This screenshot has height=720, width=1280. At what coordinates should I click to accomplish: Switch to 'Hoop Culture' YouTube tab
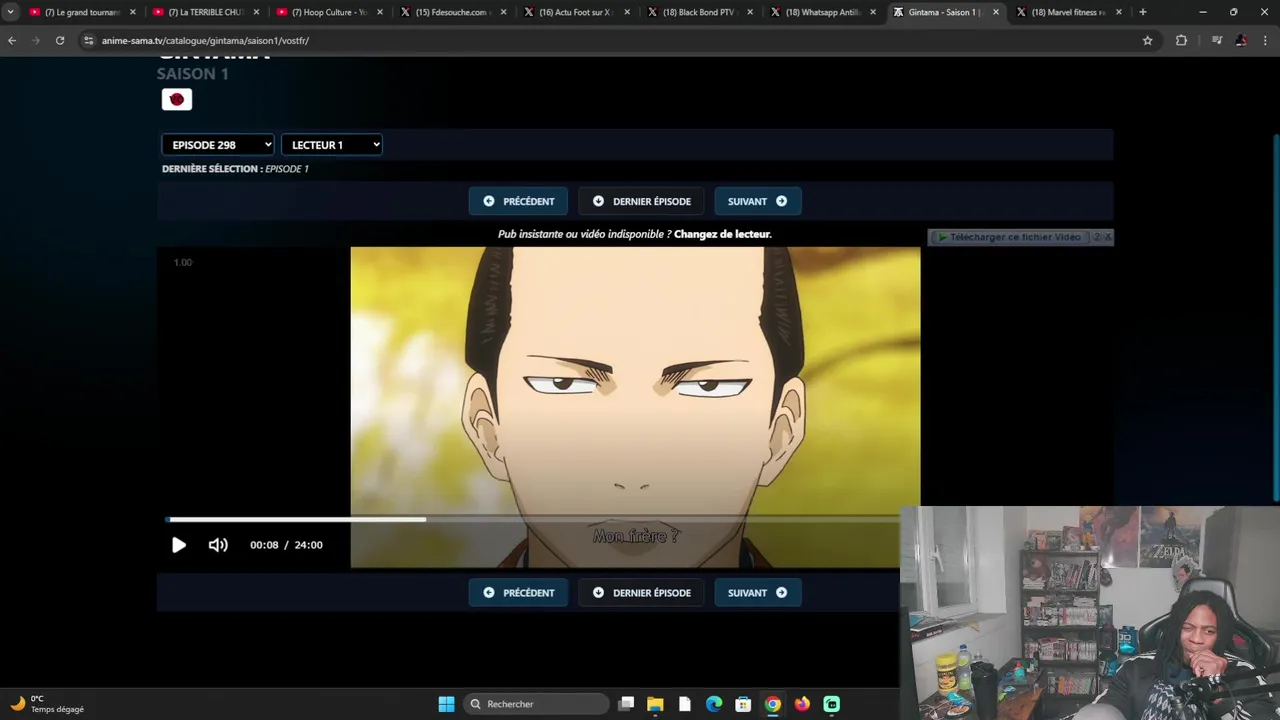(x=329, y=12)
